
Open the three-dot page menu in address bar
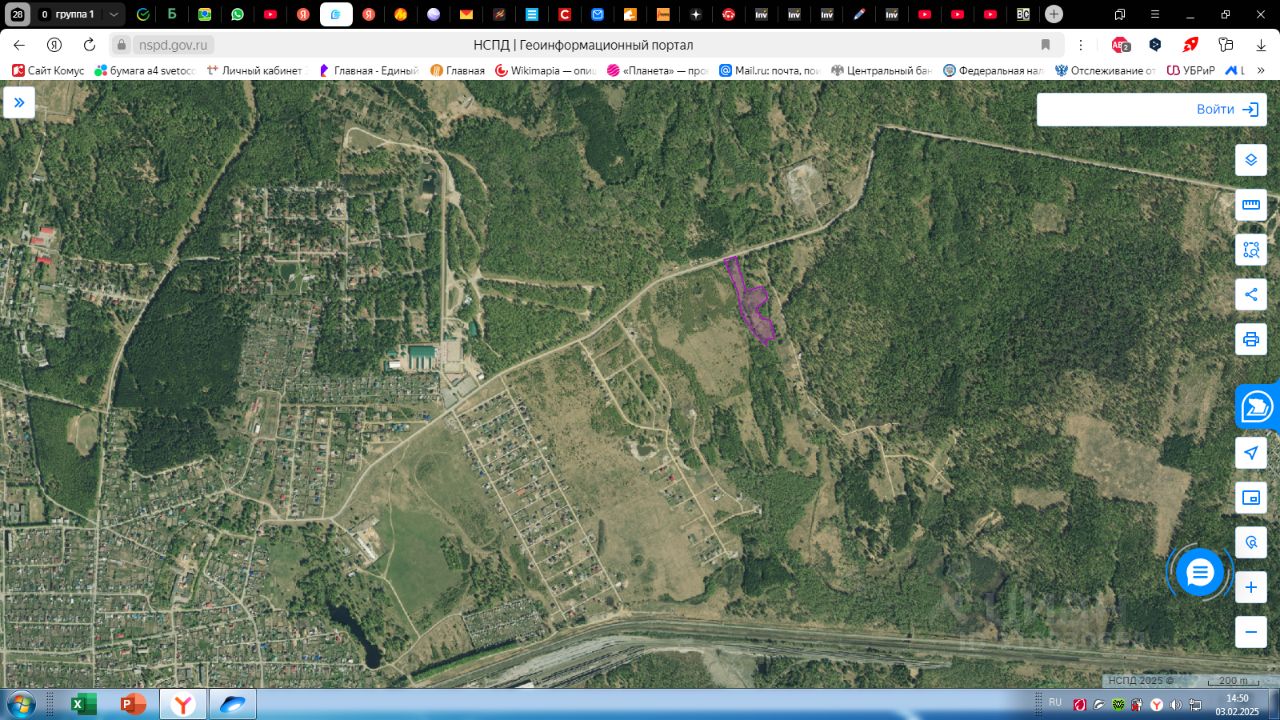[x=1079, y=45]
